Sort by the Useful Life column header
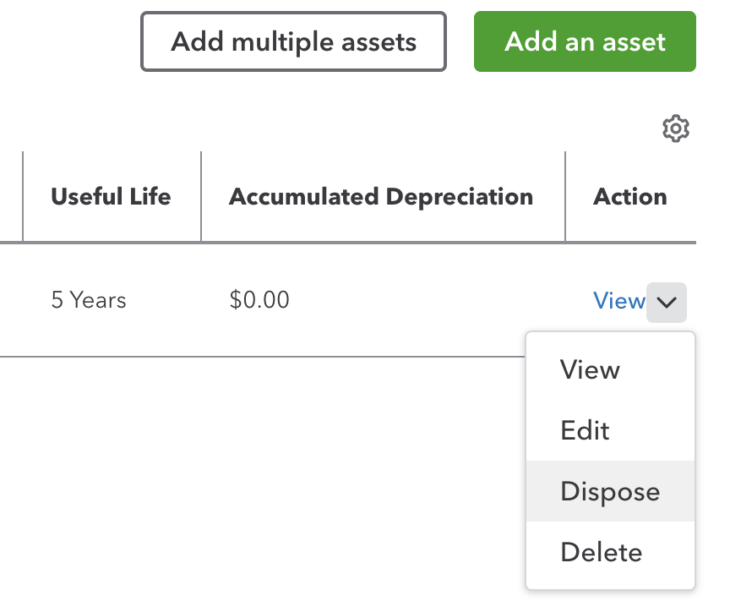 coord(111,196)
